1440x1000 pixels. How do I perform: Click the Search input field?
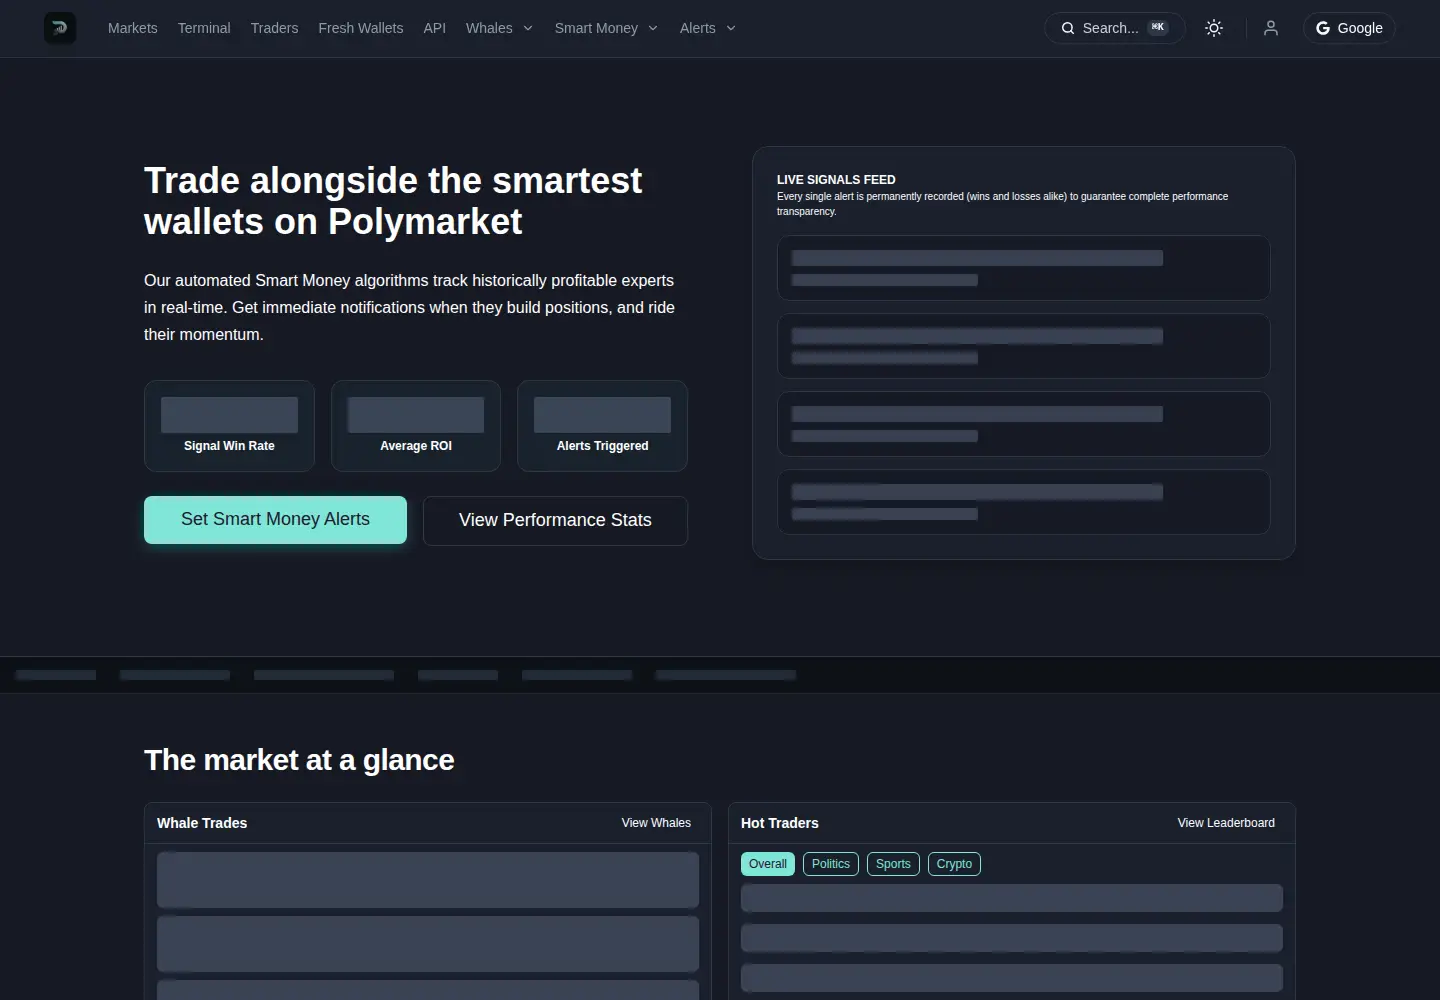pos(1115,28)
